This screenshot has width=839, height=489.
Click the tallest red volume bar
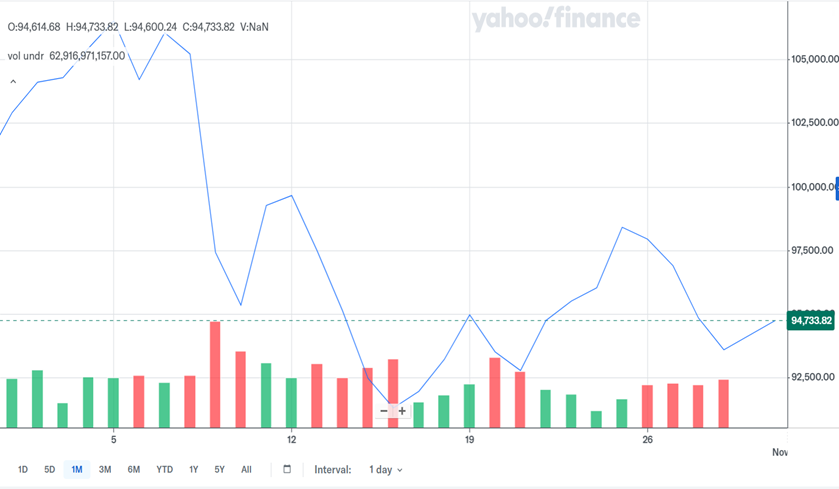(214, 374)
